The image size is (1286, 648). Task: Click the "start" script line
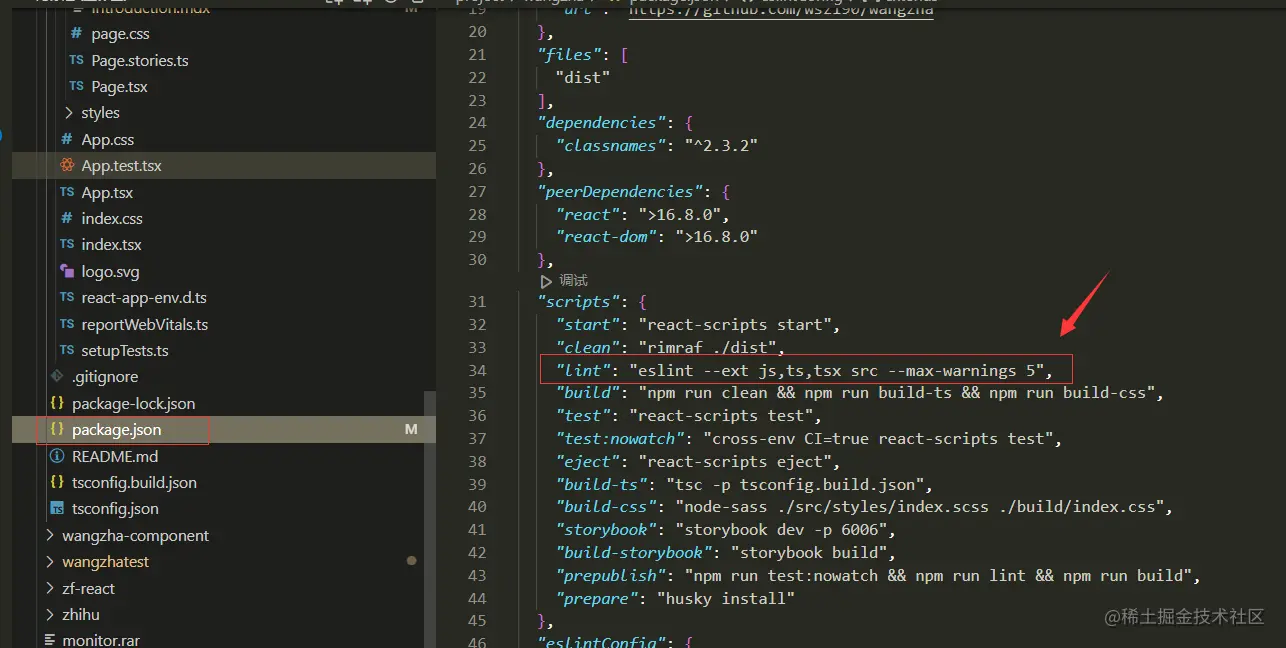pos(698,324)
